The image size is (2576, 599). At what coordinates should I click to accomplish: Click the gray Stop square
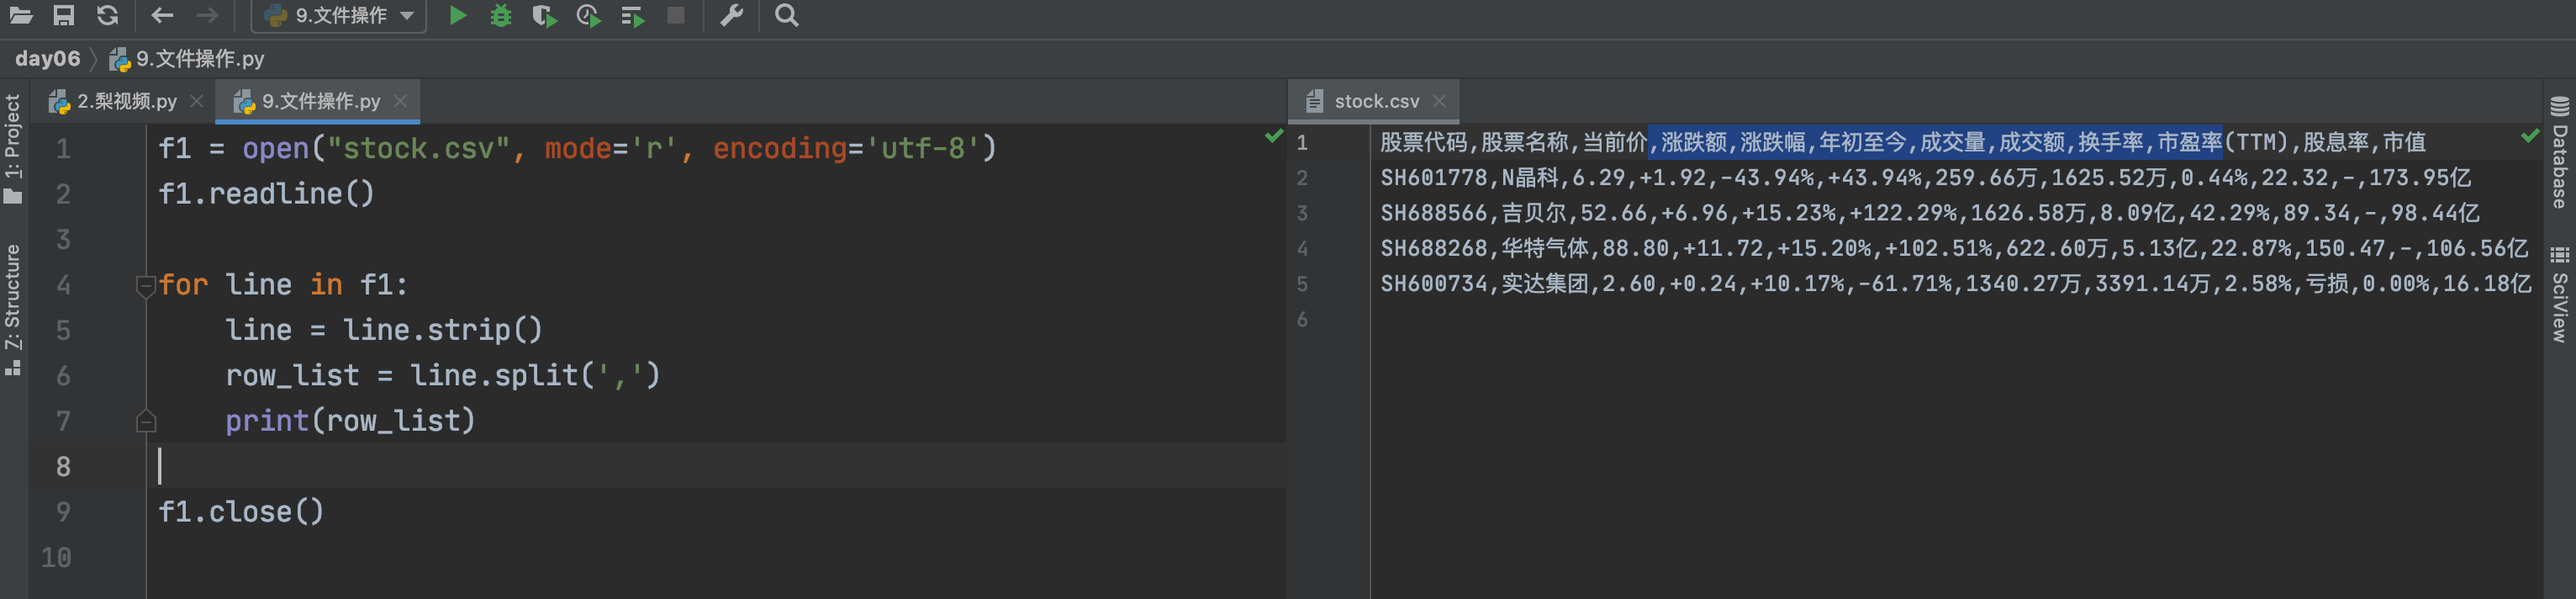click(x=676, y=15)
